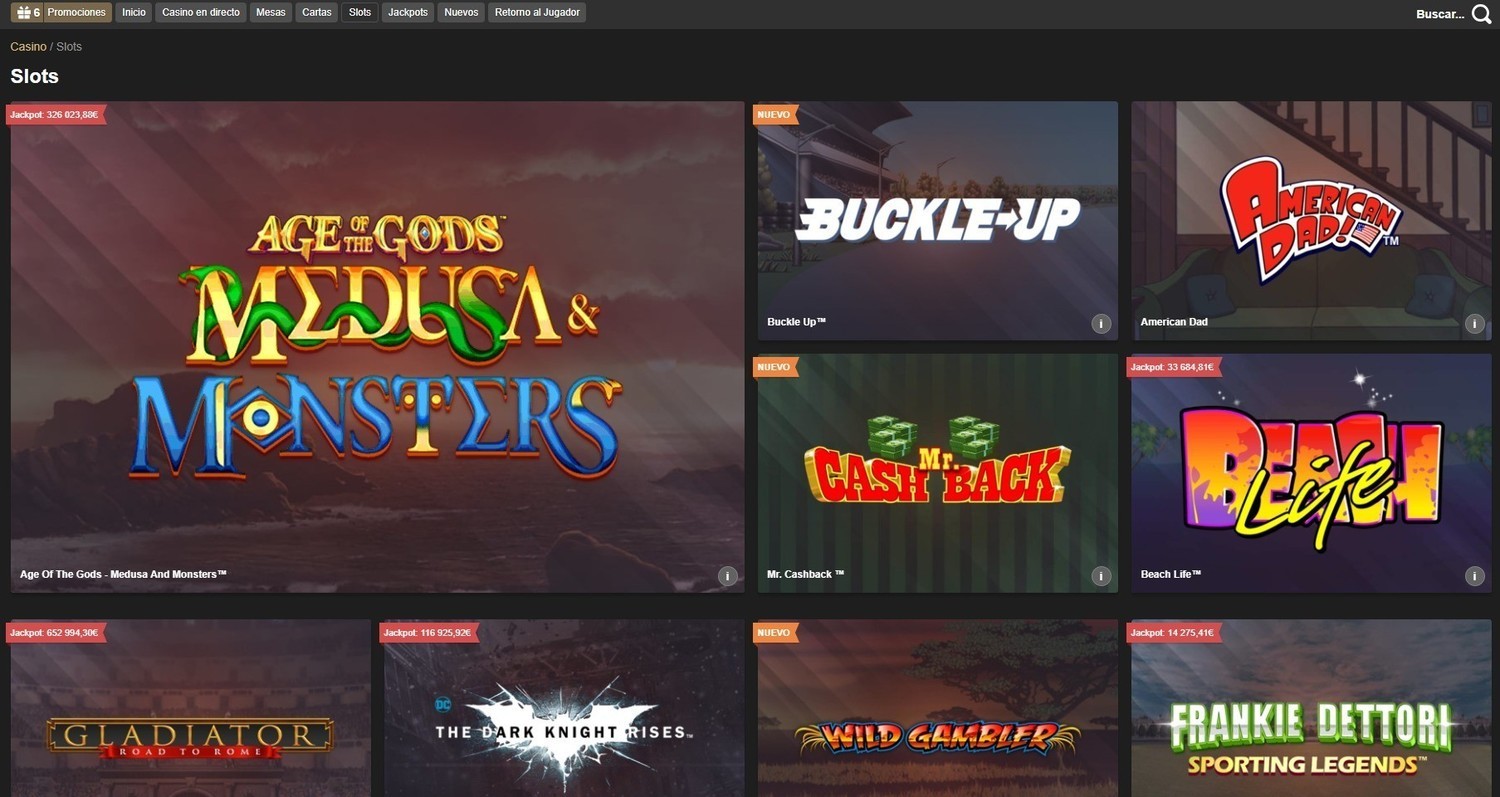Click the Jackpot 326 023,88€ badge
Screen dimensions: 1500x797
point(55,115)
